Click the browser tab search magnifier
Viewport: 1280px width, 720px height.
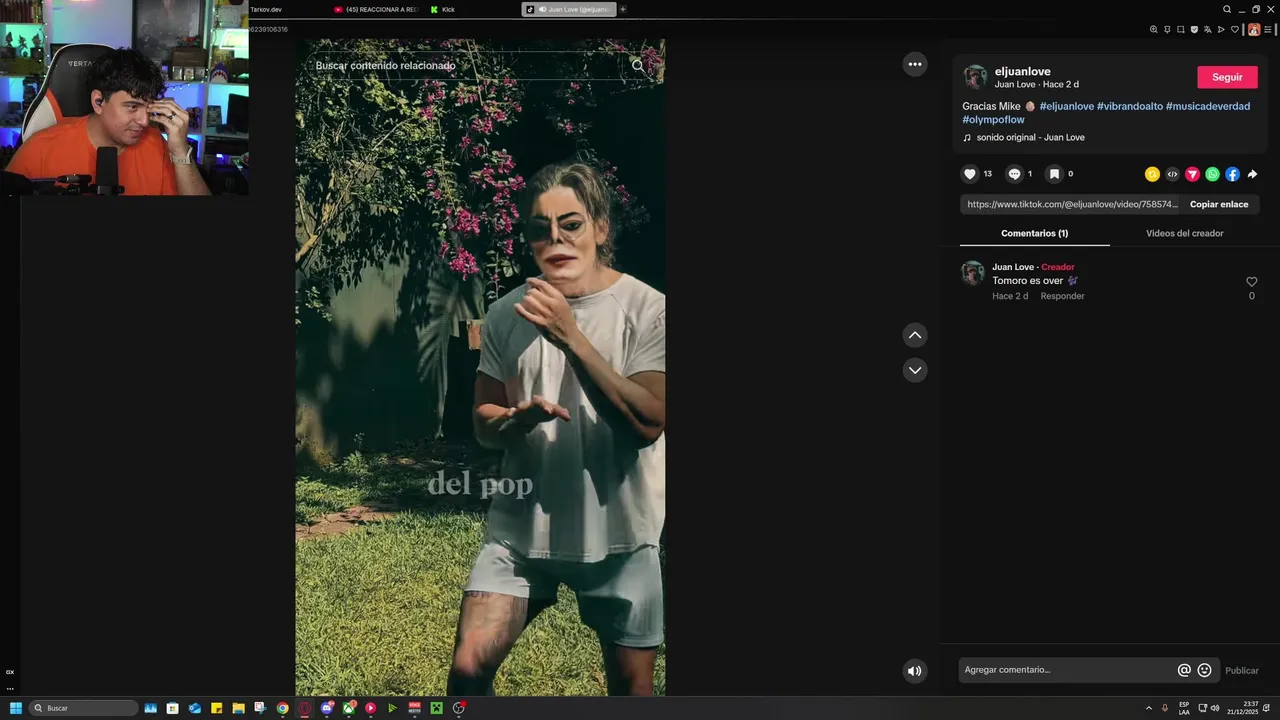click(1227, 9)
